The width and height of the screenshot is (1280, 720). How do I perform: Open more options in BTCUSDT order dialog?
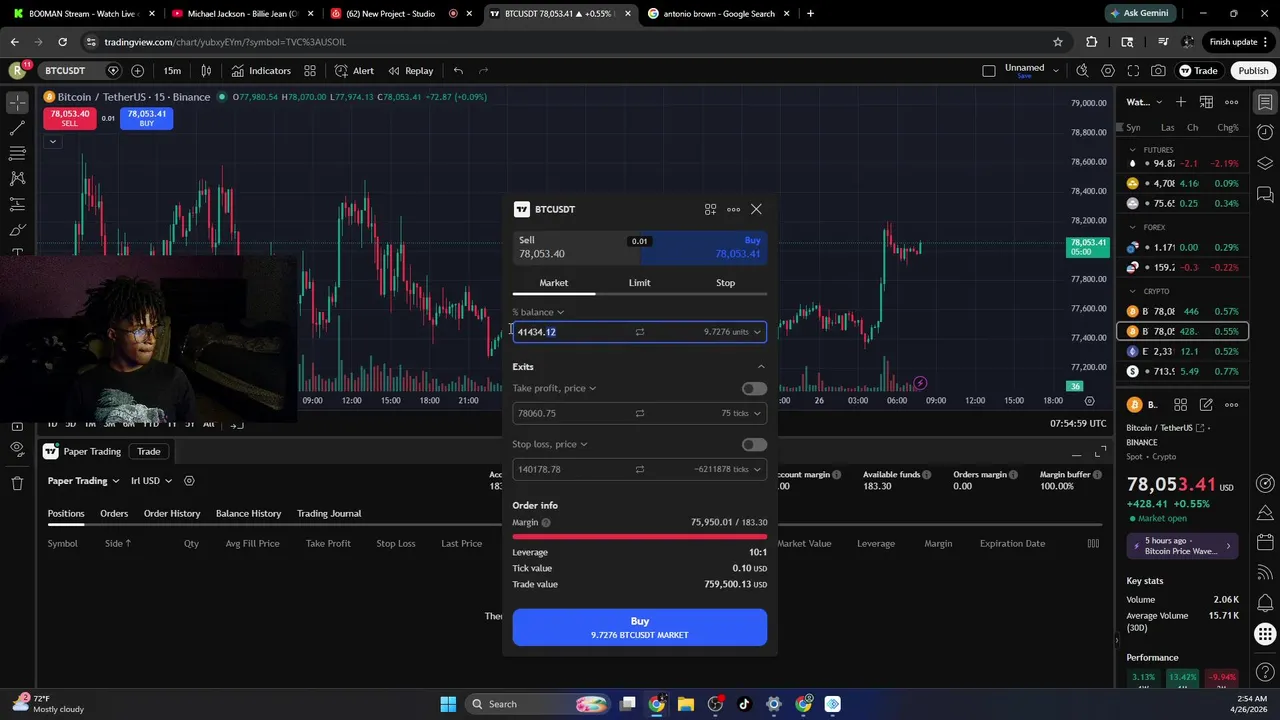(733, 209)
